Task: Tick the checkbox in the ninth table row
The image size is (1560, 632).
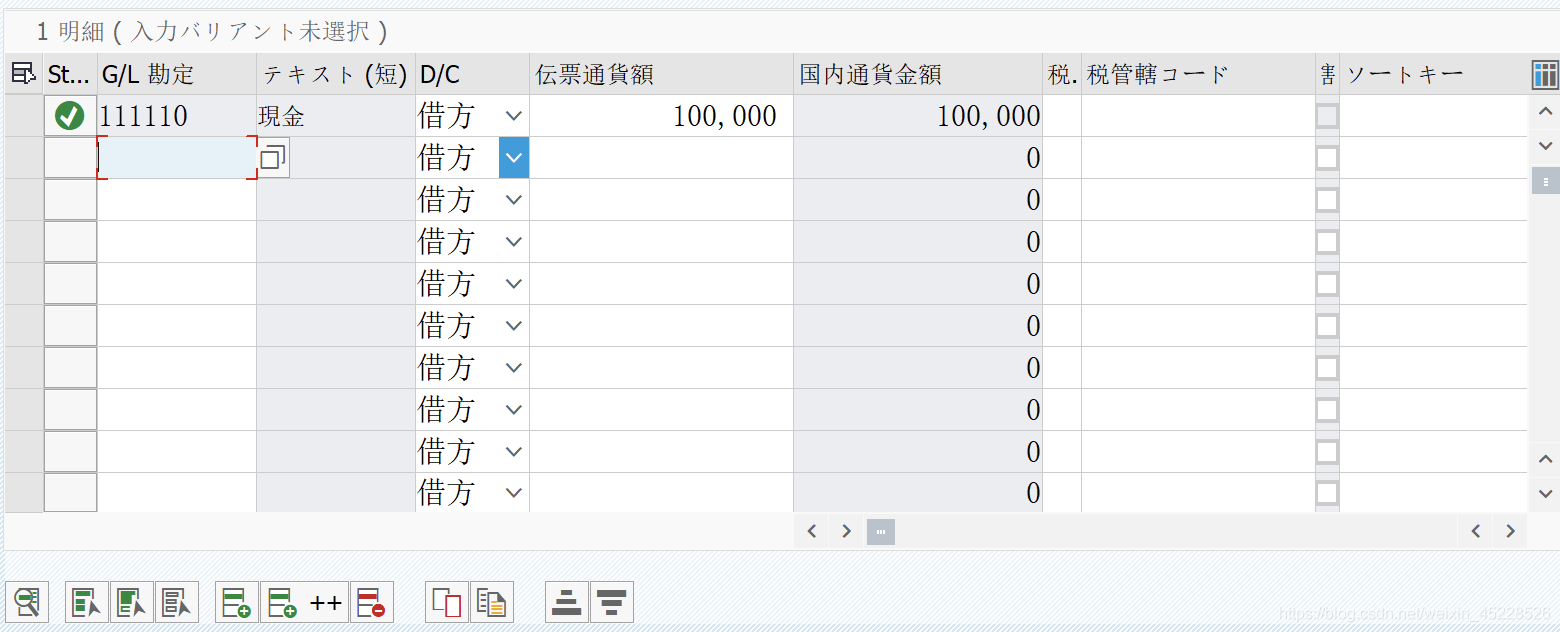Action: [1327, 452]
